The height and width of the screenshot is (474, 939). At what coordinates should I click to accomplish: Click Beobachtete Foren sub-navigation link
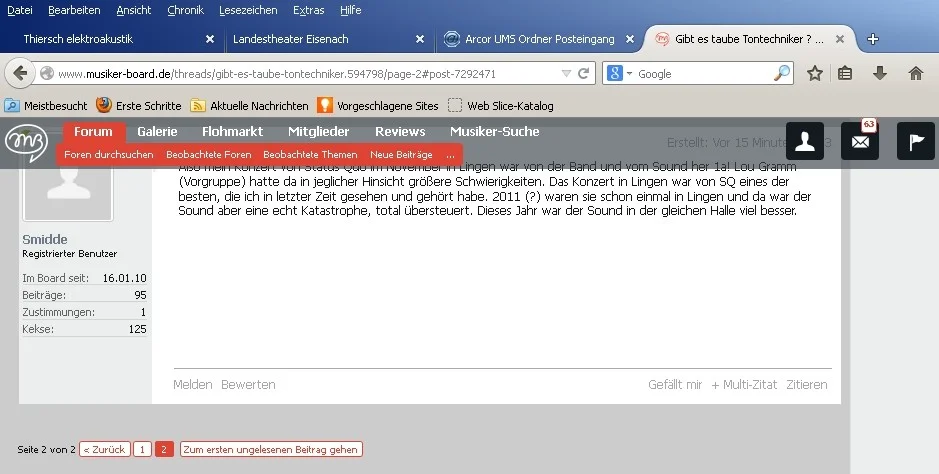(209, 154)
